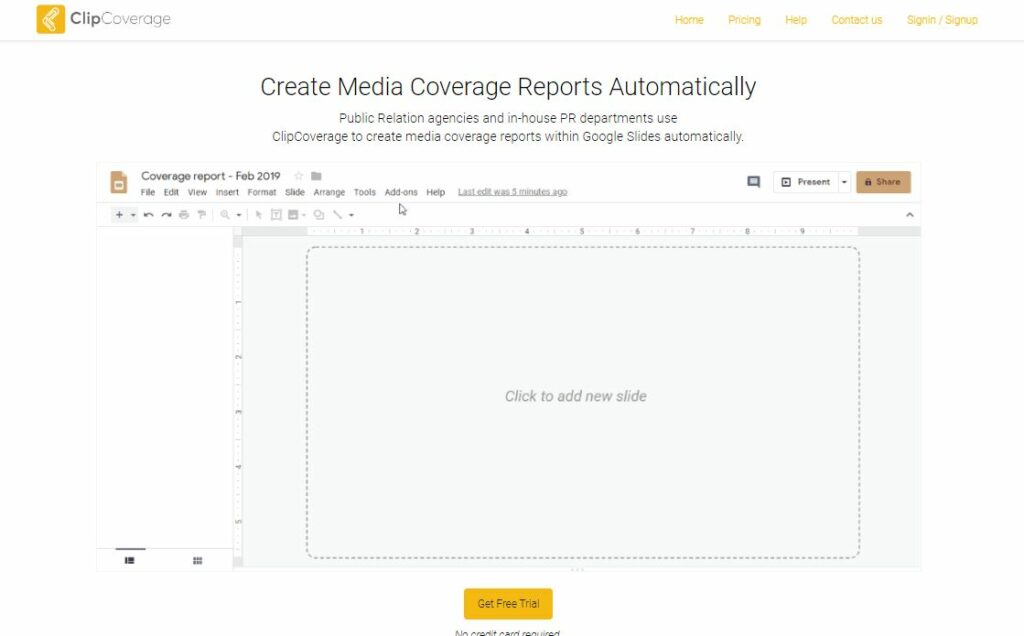The width and height of the screenshot is (1024, 636).
Task: Click the ClipCoverage logo icon
Action: 50,19
